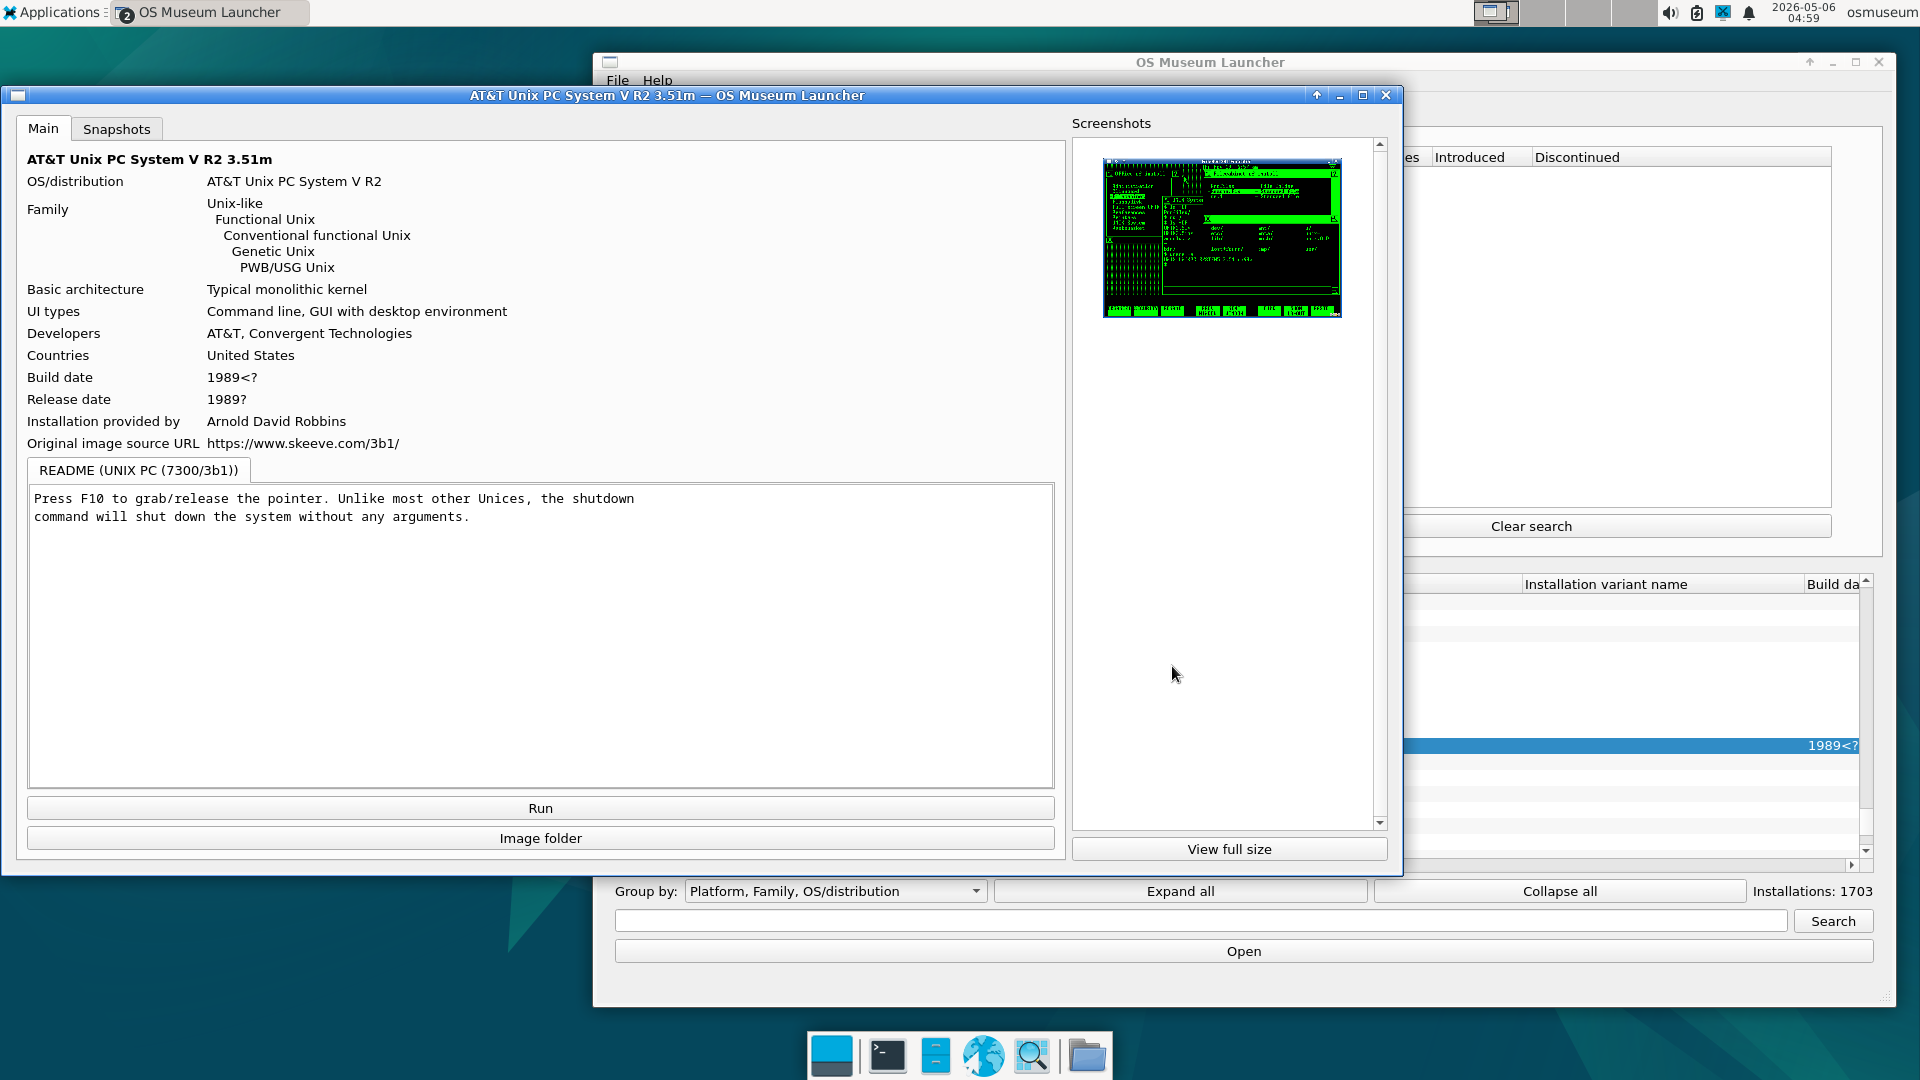
Task: Click Show Desktop icon in dock
Action: click(832, 1056)
